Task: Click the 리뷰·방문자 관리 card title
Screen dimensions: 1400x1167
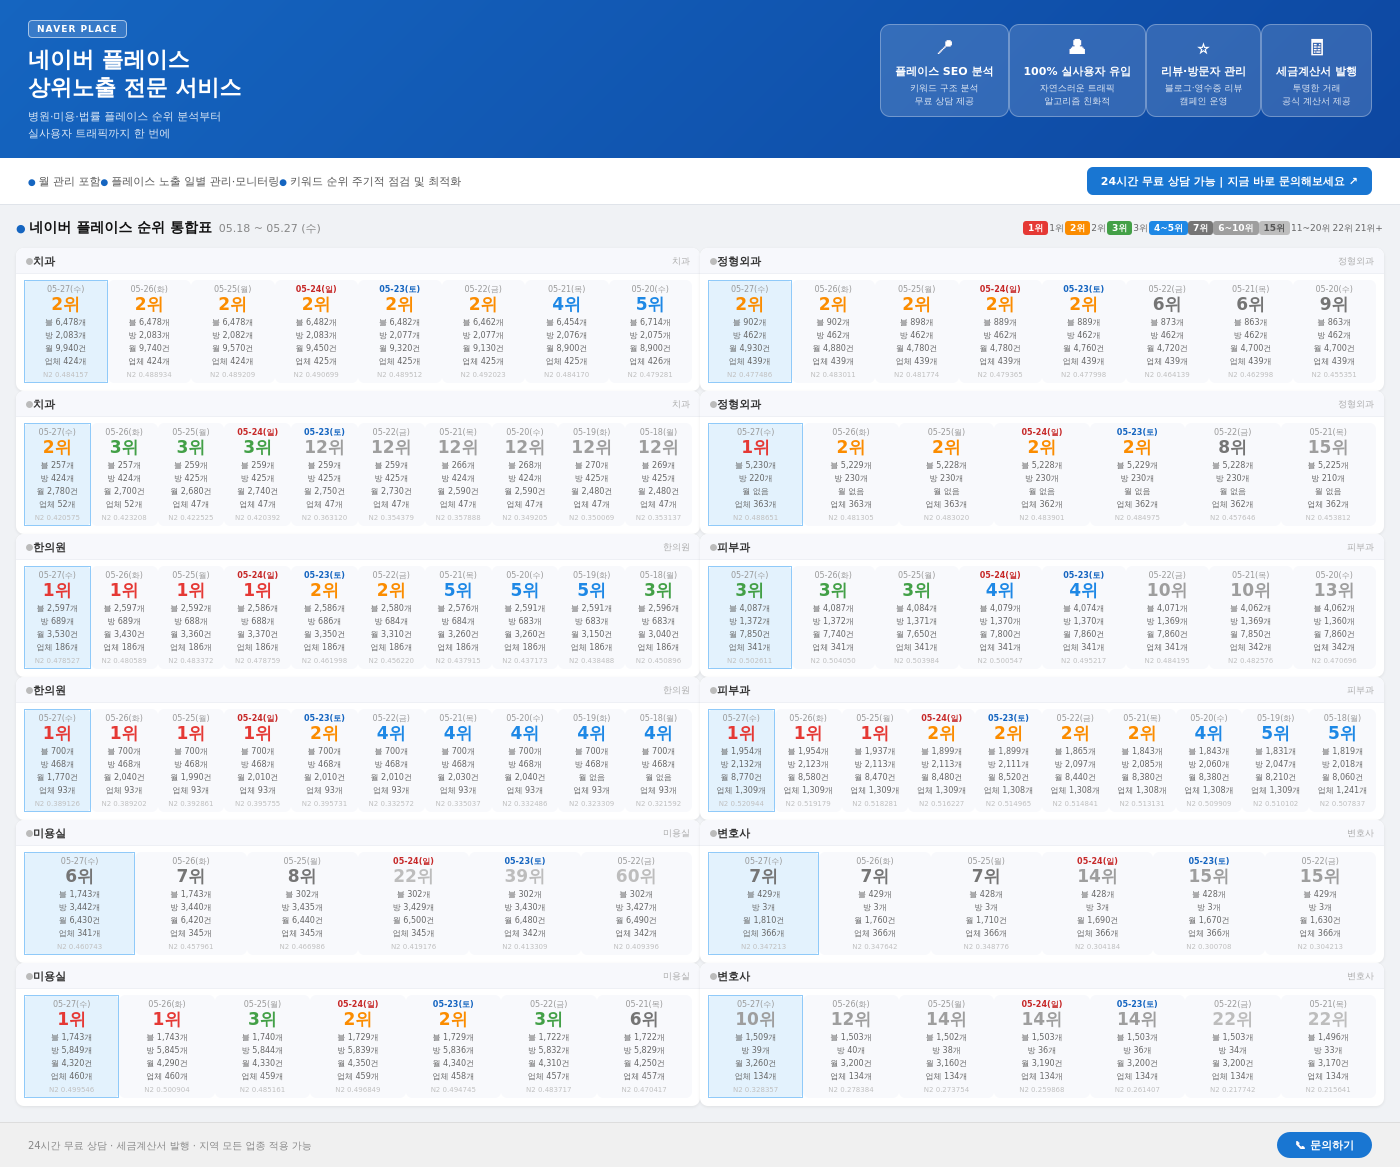Action: click(1203, 72)
